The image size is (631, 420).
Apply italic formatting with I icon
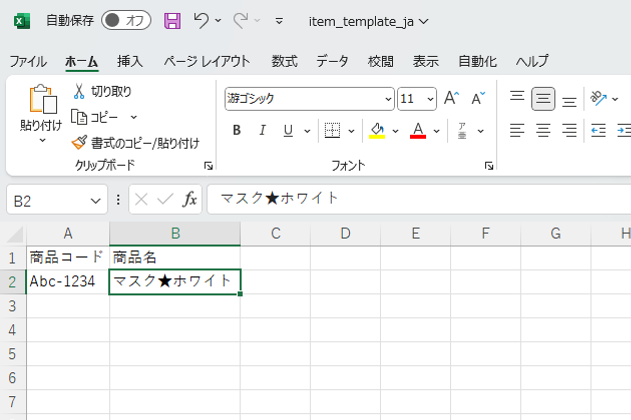click(263, 130)
